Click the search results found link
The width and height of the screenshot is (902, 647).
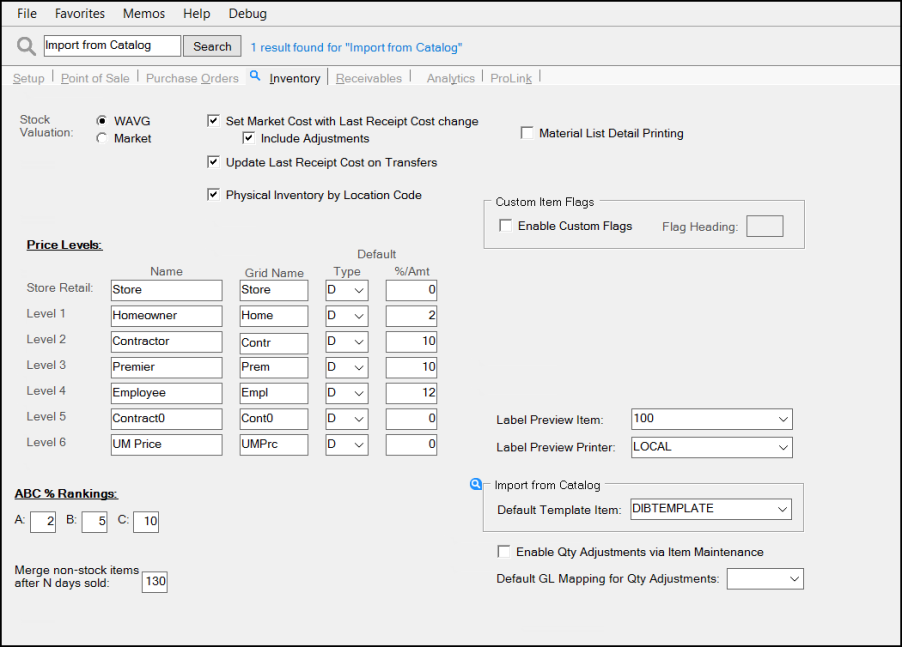click(x=356, y=47)
